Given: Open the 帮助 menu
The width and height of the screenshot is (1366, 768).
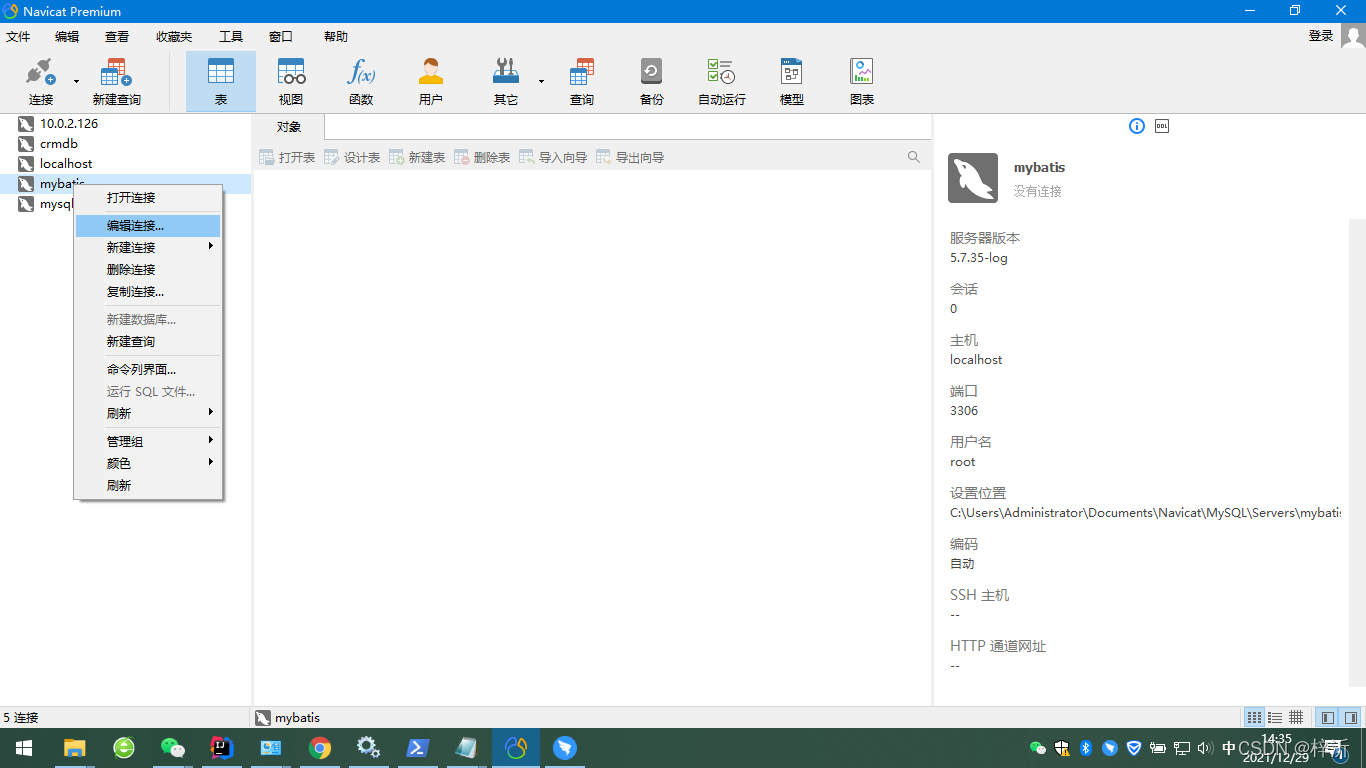Looking at the screenshot, I should [x=336, y=36].
